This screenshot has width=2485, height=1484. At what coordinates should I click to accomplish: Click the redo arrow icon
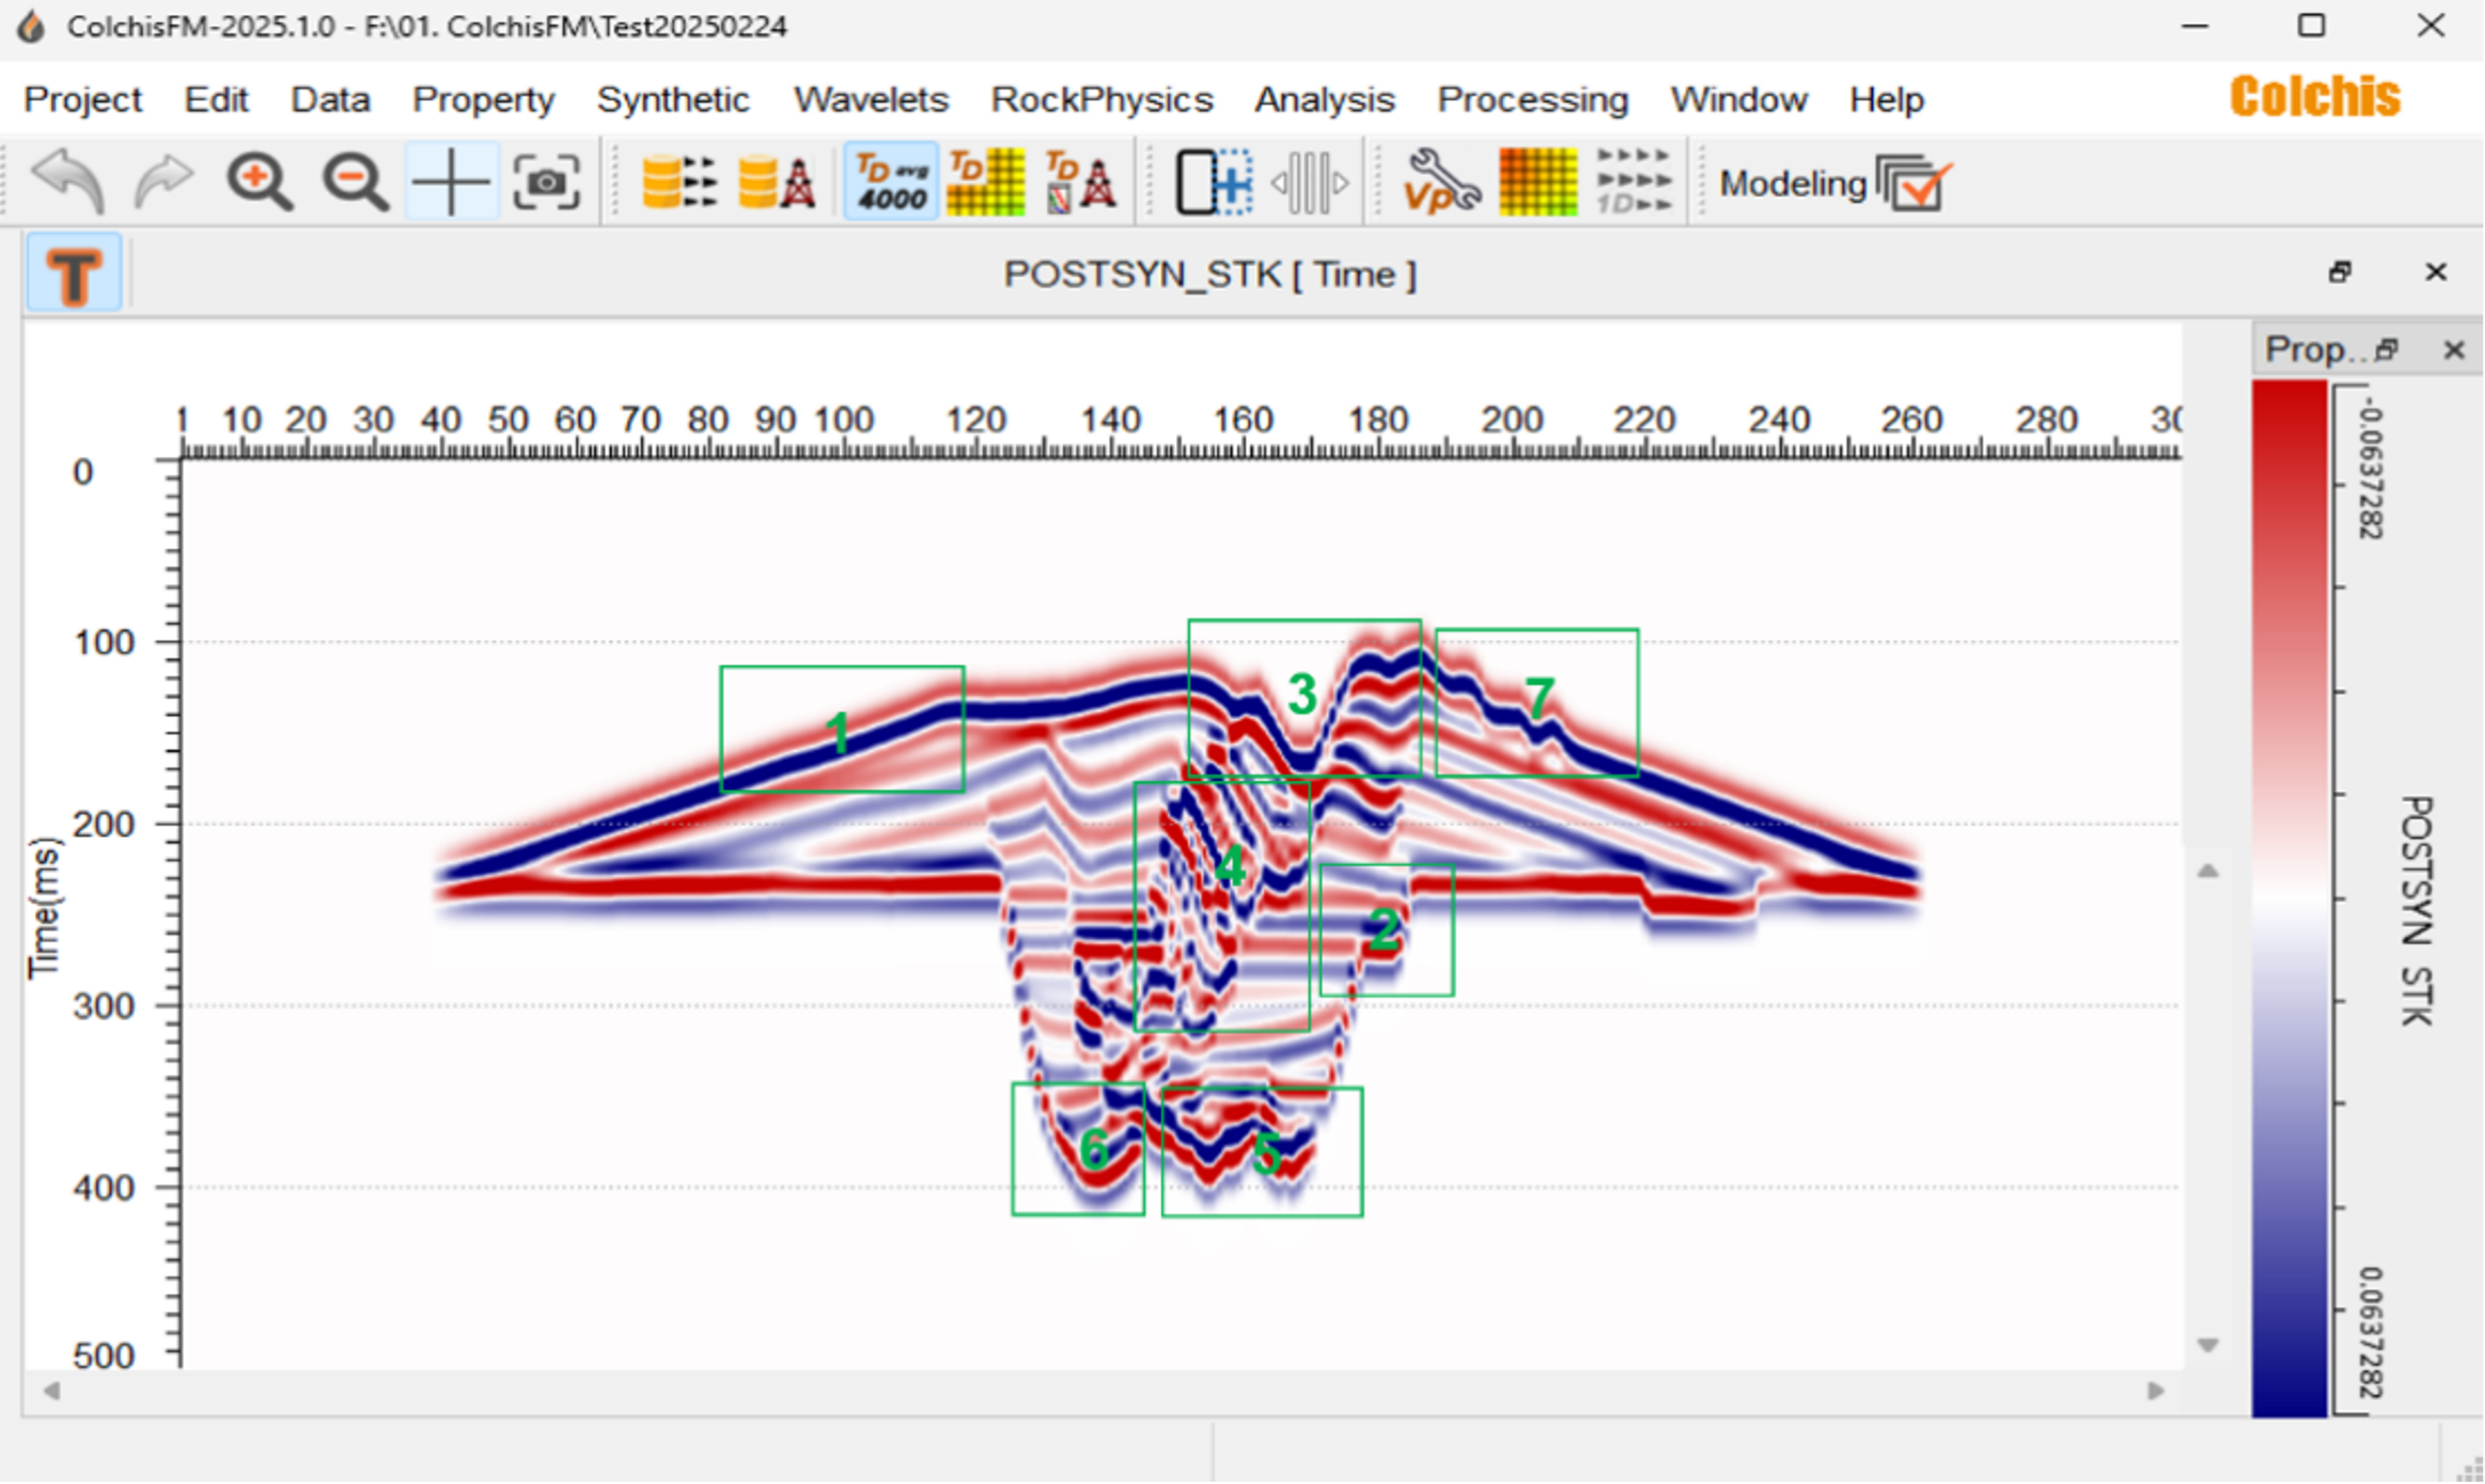point(163,181)
